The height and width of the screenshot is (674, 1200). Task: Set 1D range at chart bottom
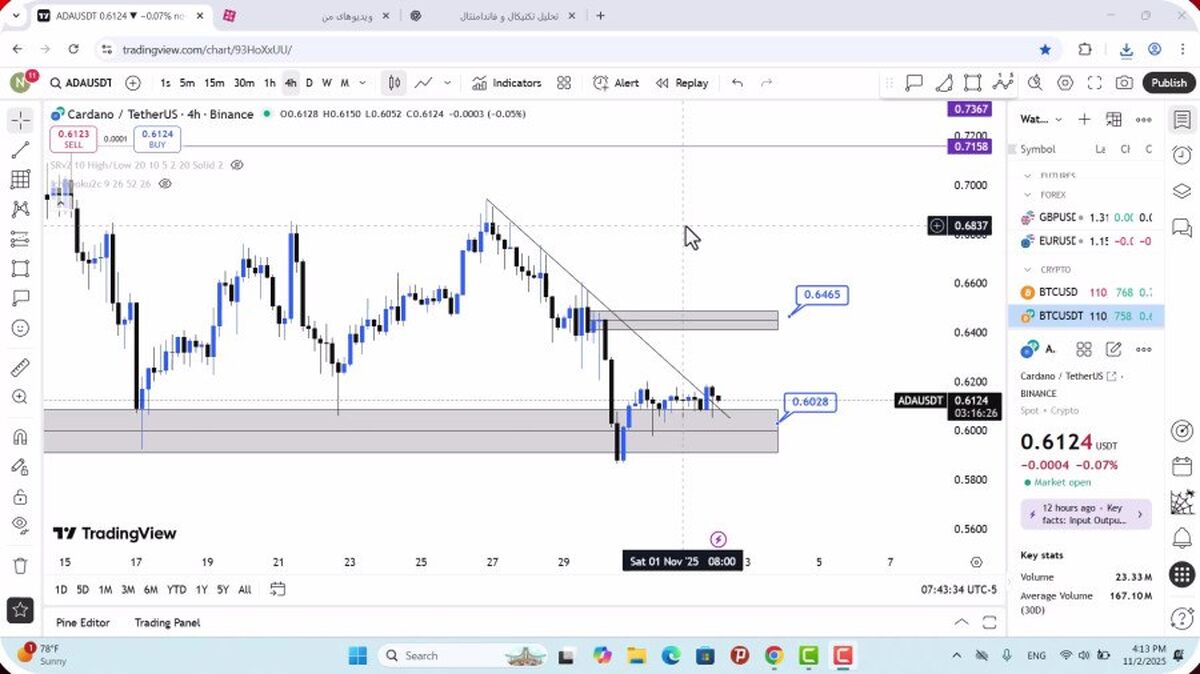click(61, 589)
